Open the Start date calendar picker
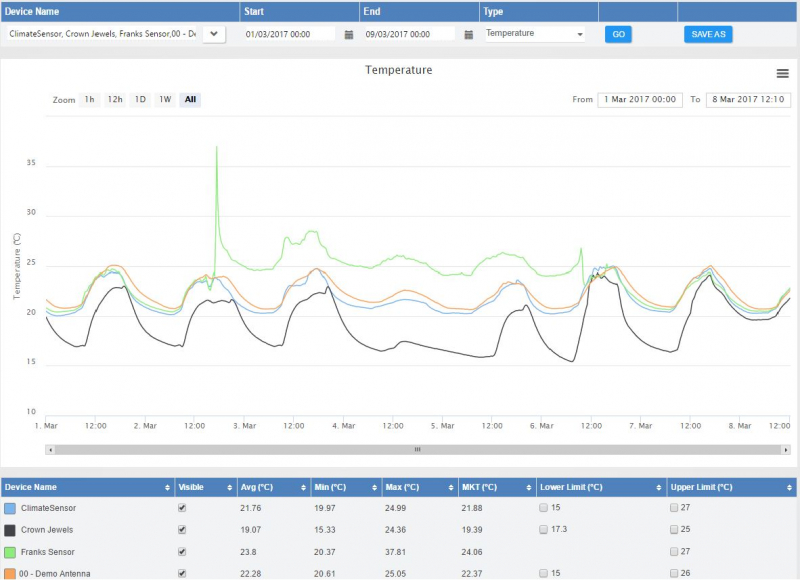 pyautogui.click(x=349, y=35)
